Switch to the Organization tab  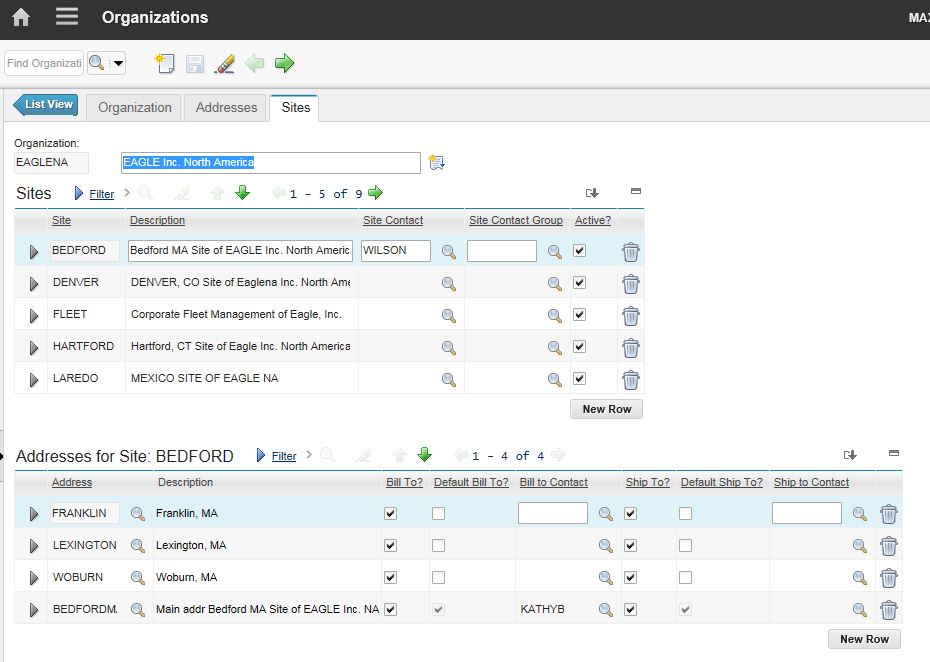pos(135,107)
